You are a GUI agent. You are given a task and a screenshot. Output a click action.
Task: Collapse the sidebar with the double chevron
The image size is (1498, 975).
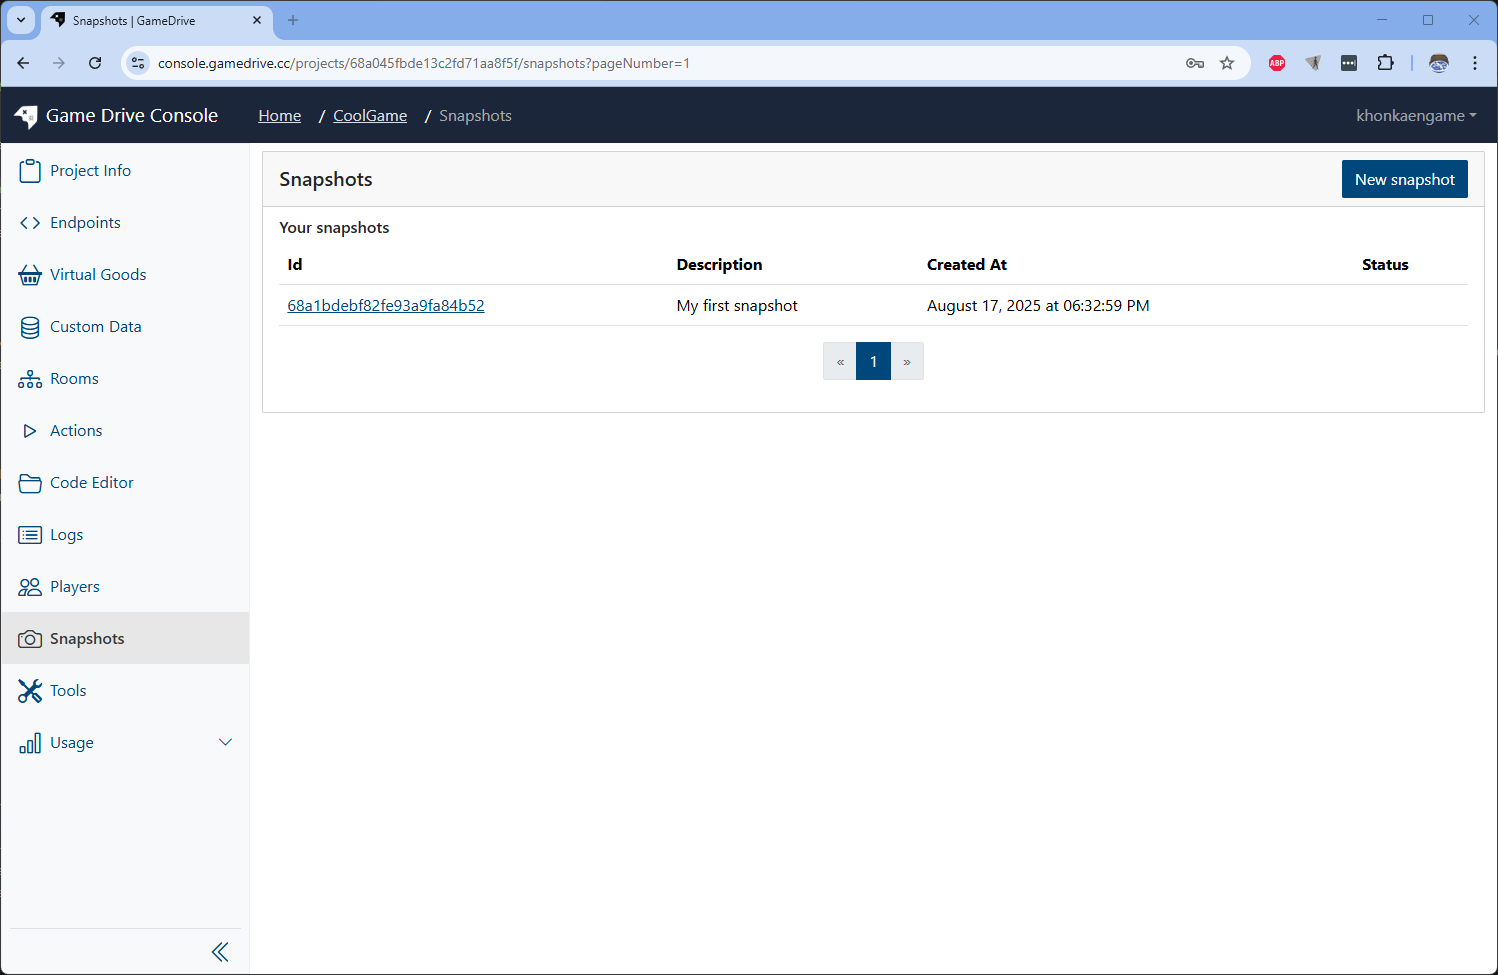[220, 952]
